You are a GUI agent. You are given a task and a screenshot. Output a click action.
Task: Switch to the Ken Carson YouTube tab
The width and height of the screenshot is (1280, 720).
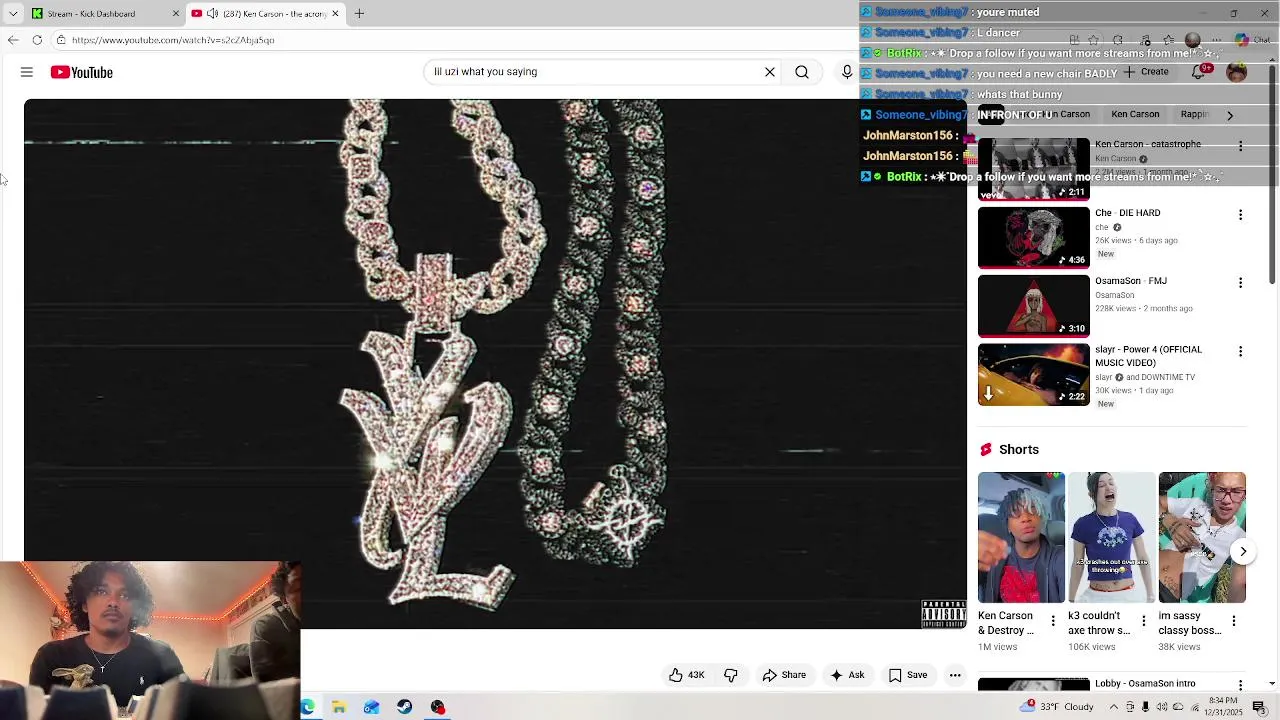click(265, 13)
